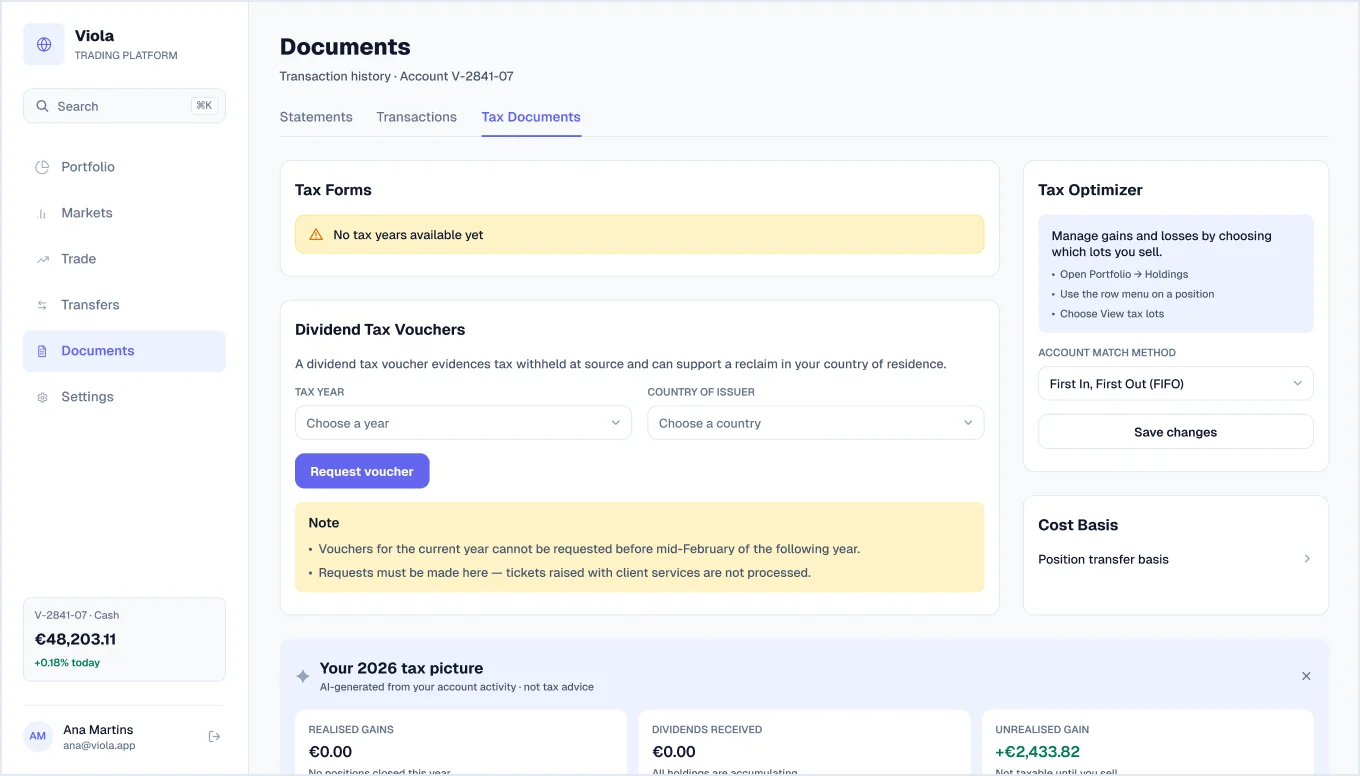Click the cash balance card €48,203.11

coord(124,640)
